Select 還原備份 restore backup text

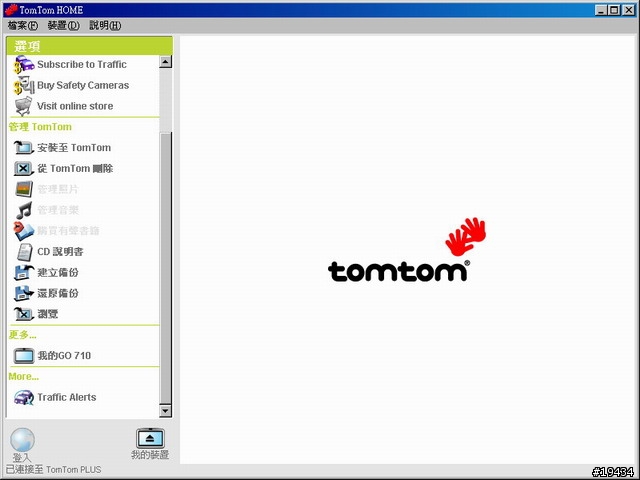[58, 293]
